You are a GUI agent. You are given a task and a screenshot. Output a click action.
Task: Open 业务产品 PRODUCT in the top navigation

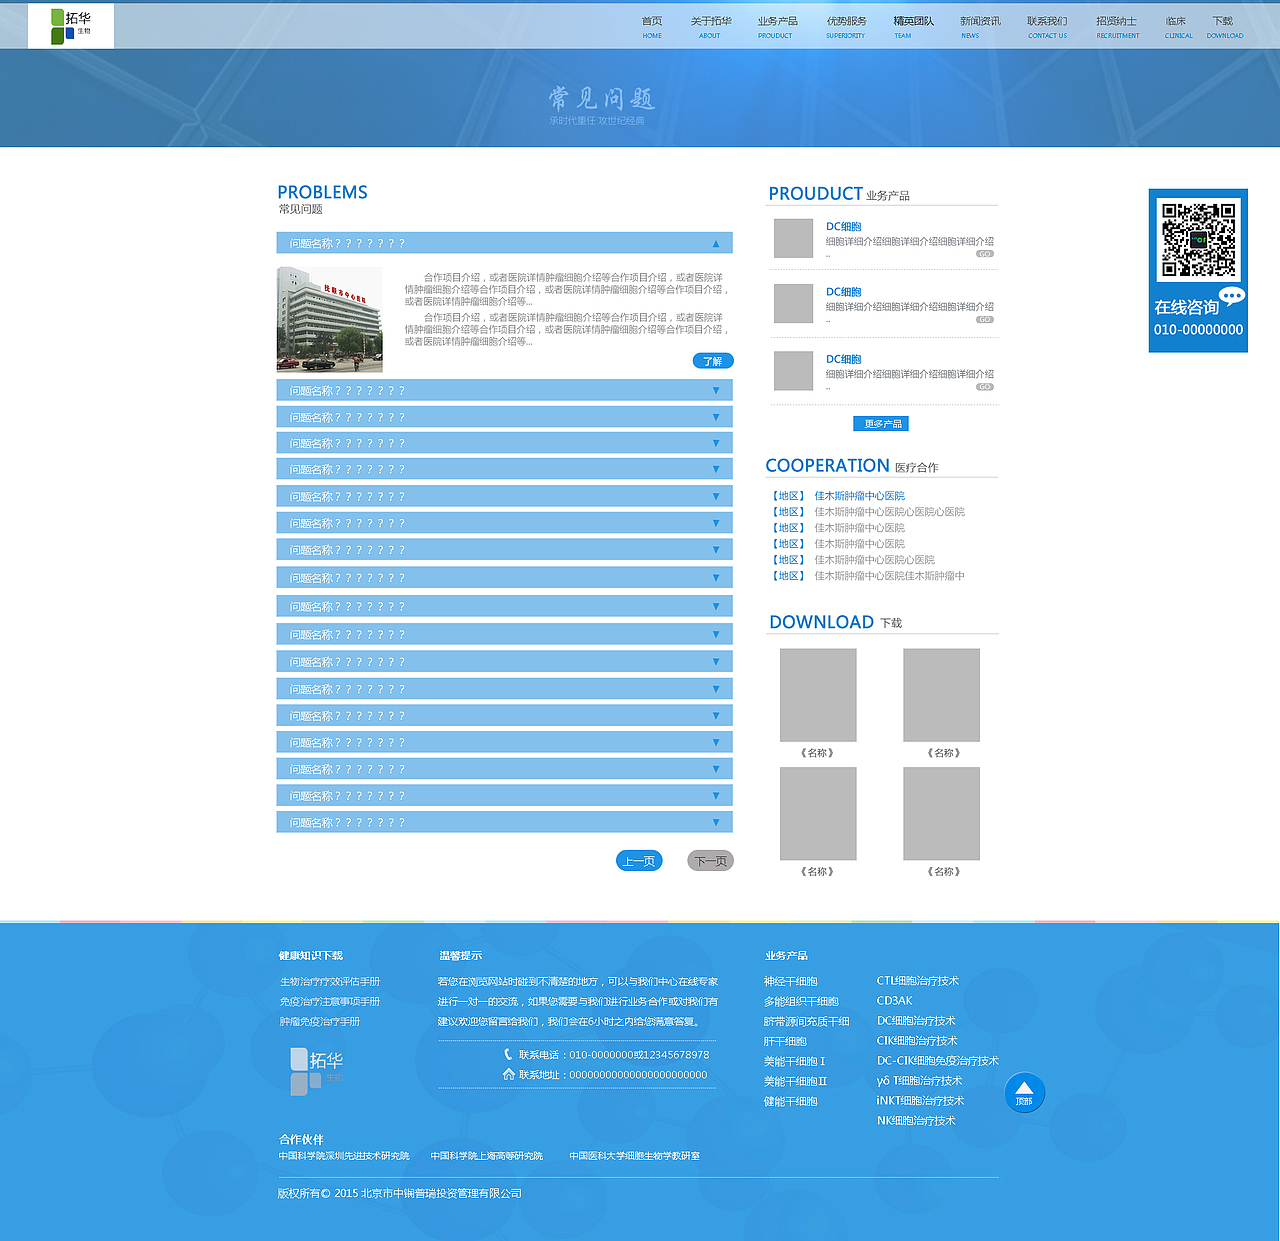pos(777,27)
